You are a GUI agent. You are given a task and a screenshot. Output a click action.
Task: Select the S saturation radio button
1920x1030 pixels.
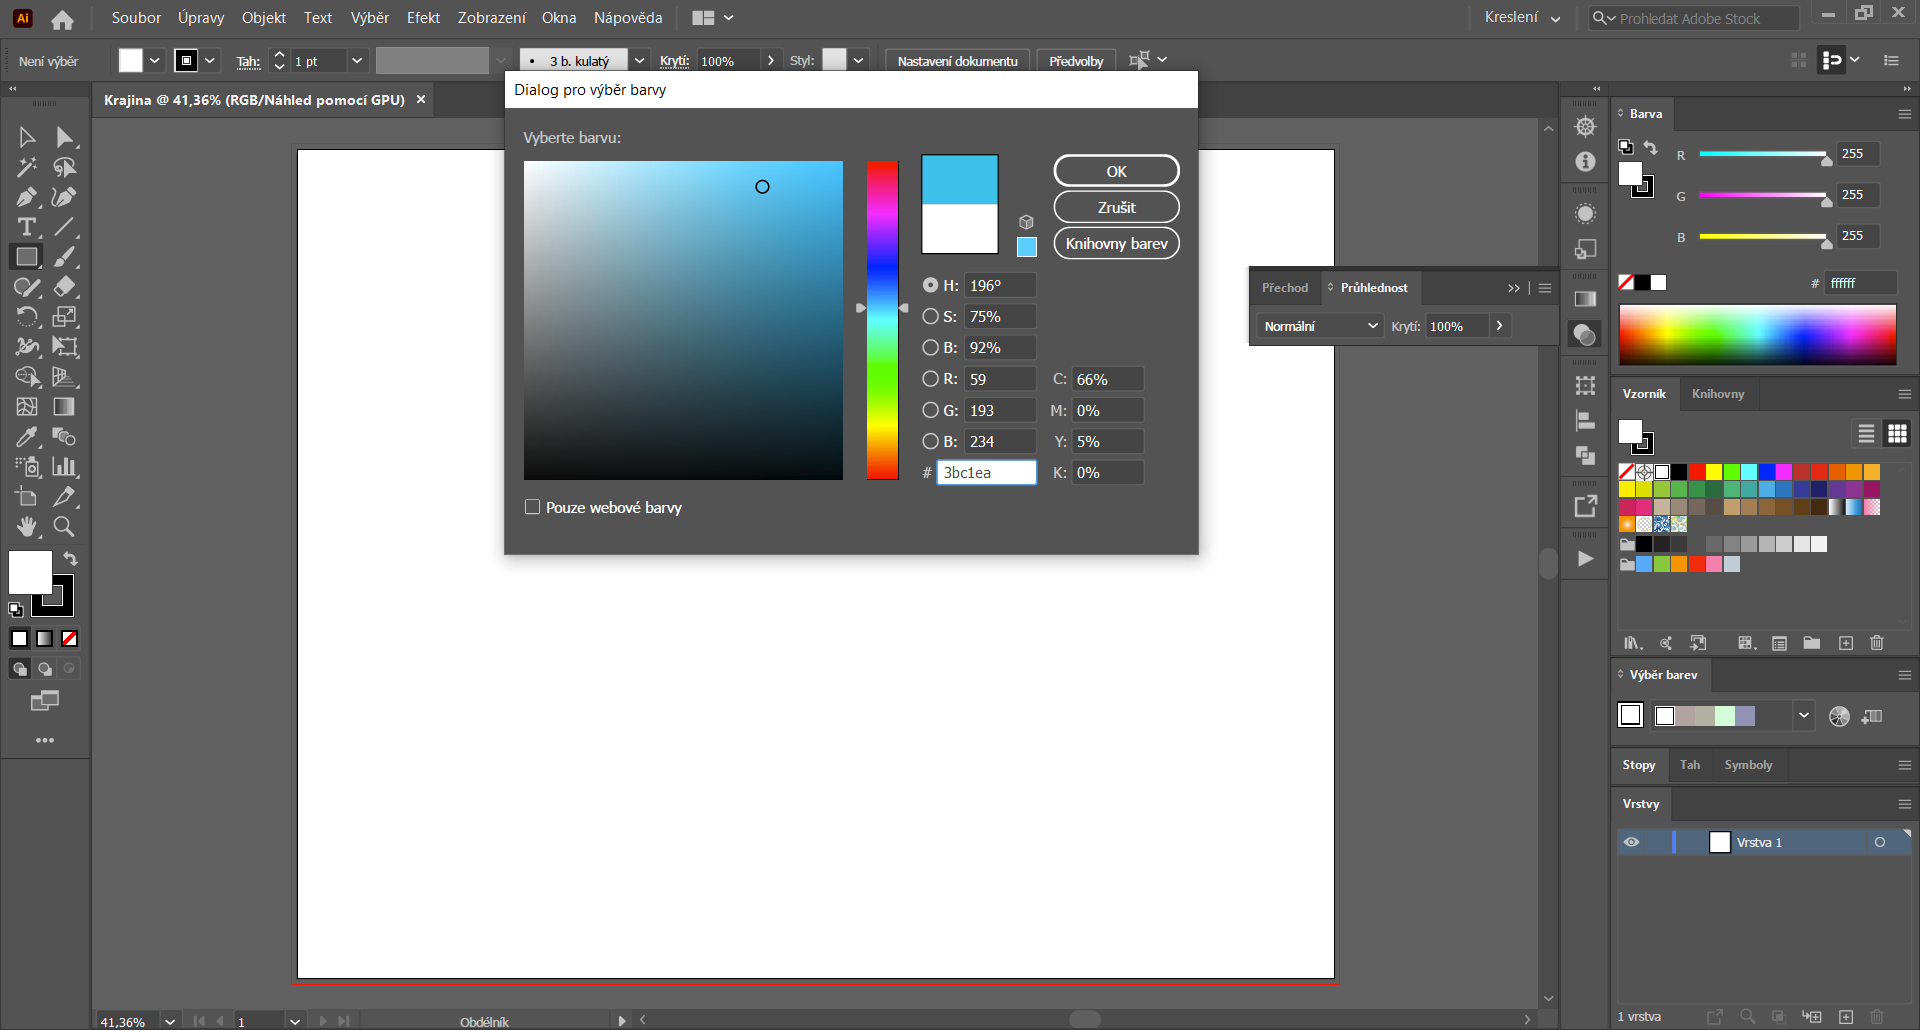[x=930, y=316]
